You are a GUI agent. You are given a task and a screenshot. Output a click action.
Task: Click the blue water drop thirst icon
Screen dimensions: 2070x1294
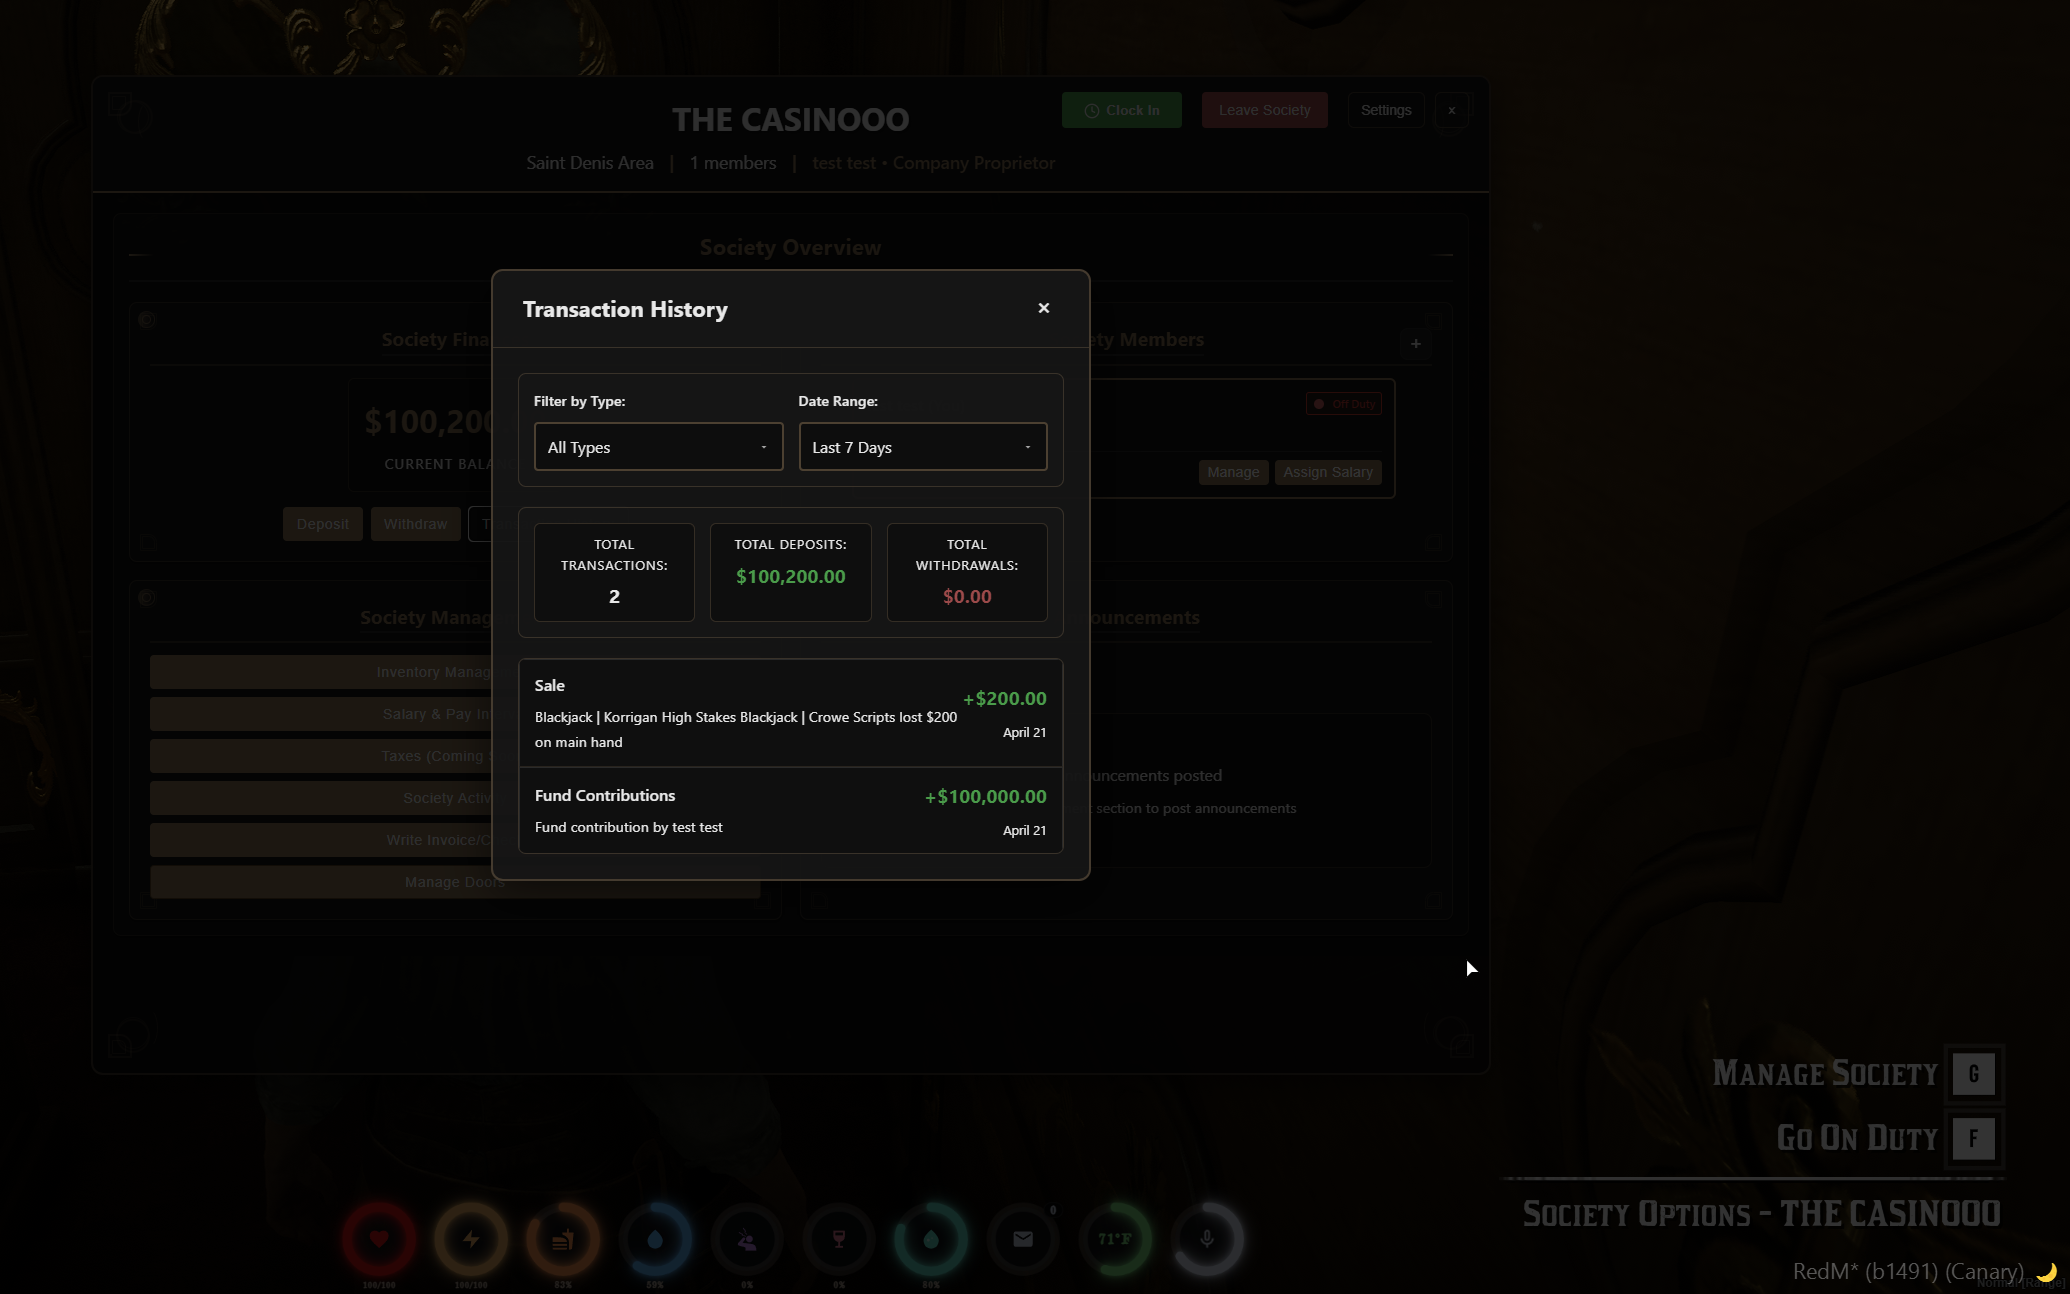pyautogui.click(x=655, y=1239)
